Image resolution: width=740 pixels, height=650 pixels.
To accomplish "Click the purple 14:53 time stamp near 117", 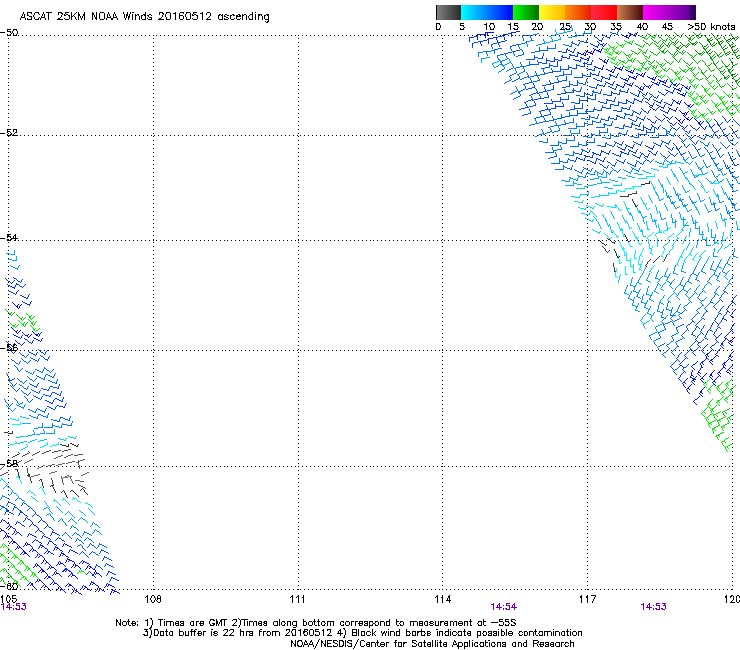I will click(654, 607).
